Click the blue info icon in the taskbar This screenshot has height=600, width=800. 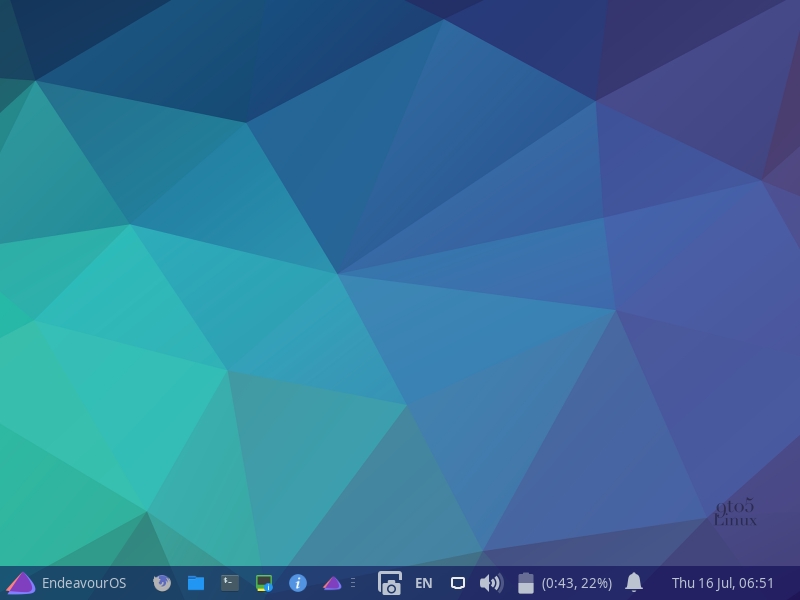(296, 582)
